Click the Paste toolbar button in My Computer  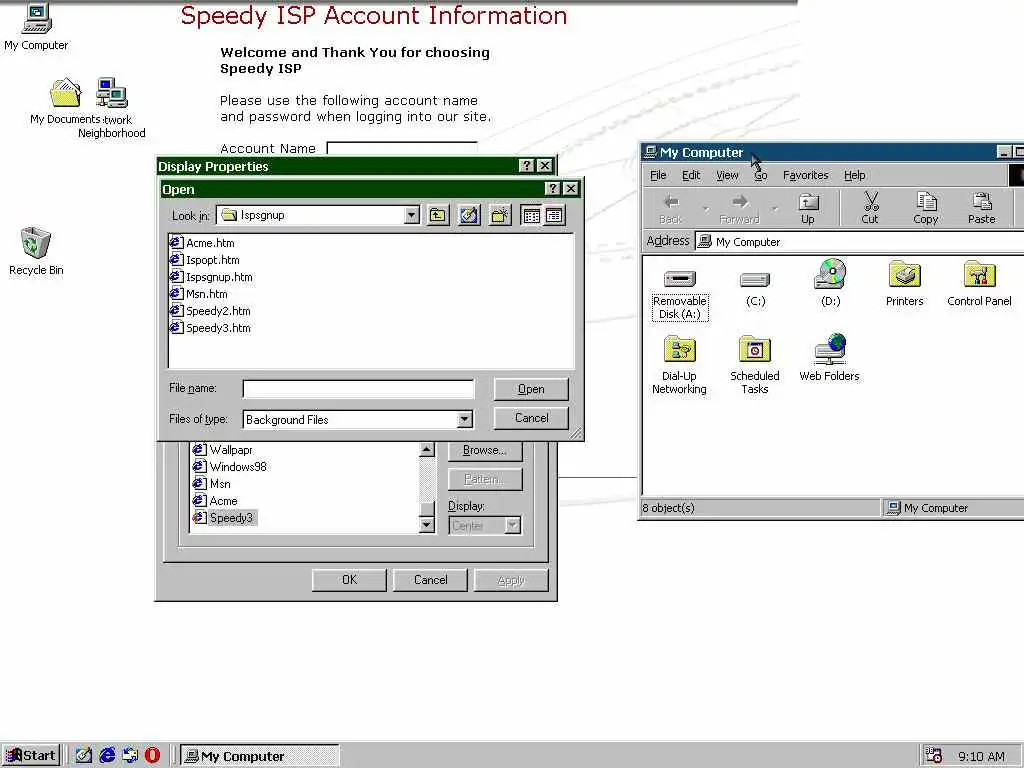(982, 208)
